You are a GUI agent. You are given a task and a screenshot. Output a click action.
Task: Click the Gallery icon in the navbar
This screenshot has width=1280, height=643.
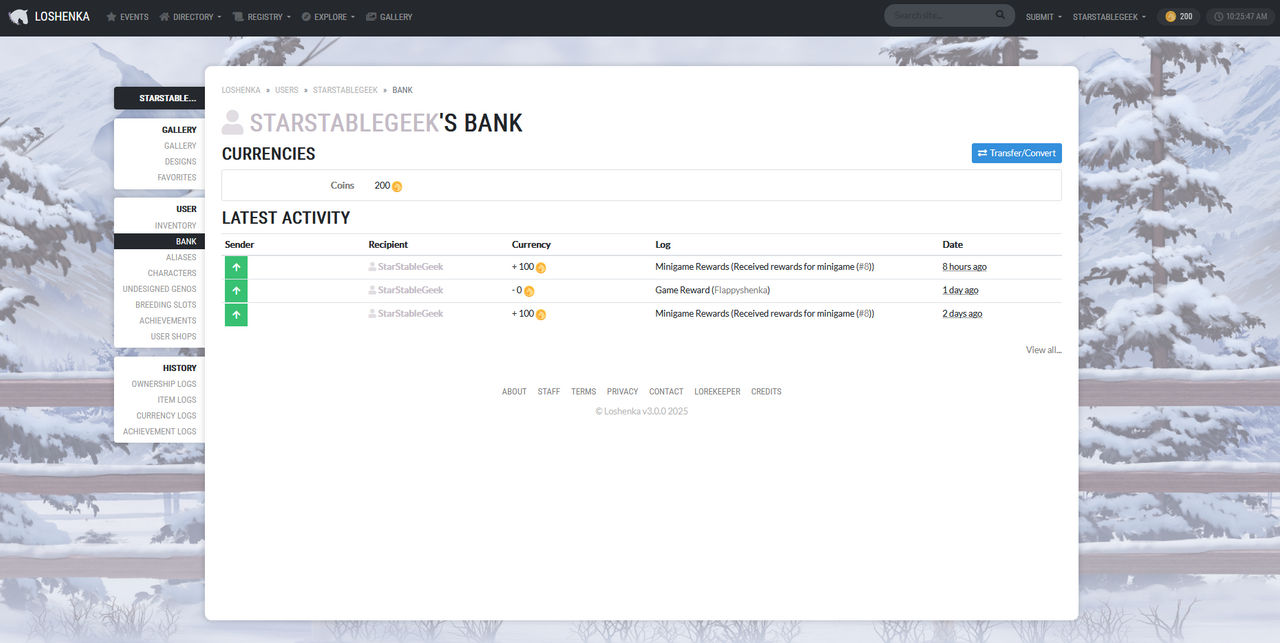pos(371,17)
